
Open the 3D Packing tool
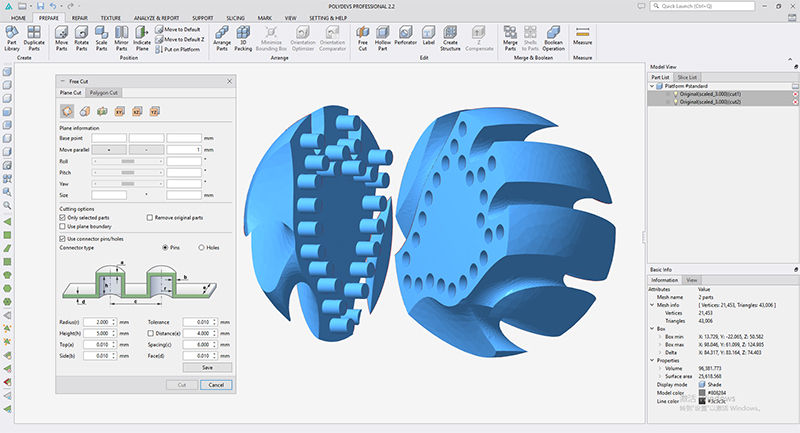pos(243,38)
